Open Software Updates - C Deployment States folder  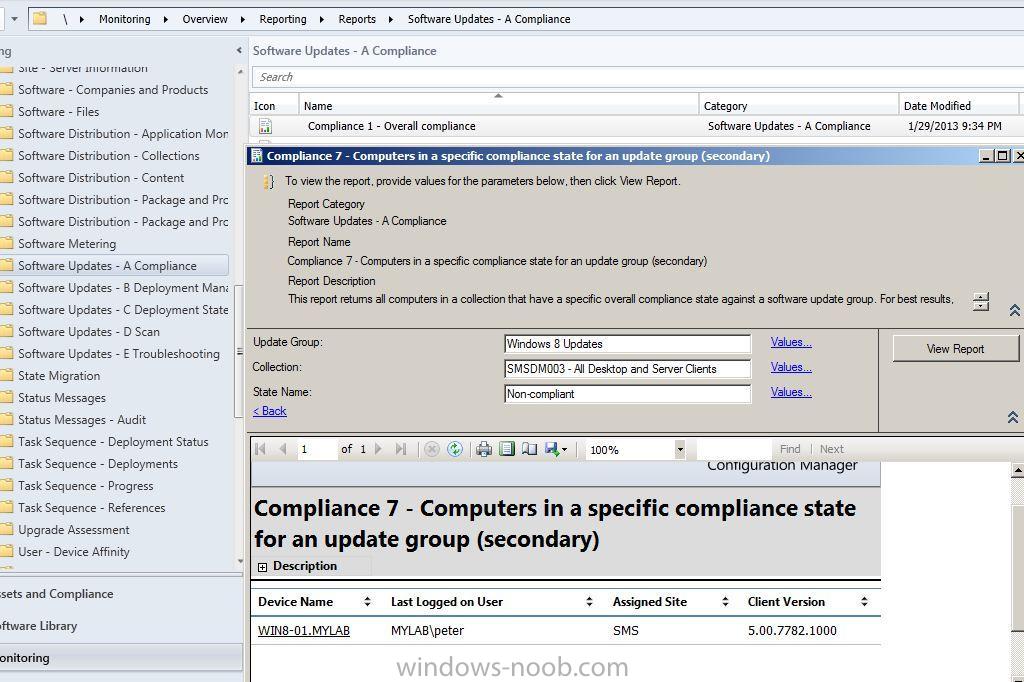point(123,310)
